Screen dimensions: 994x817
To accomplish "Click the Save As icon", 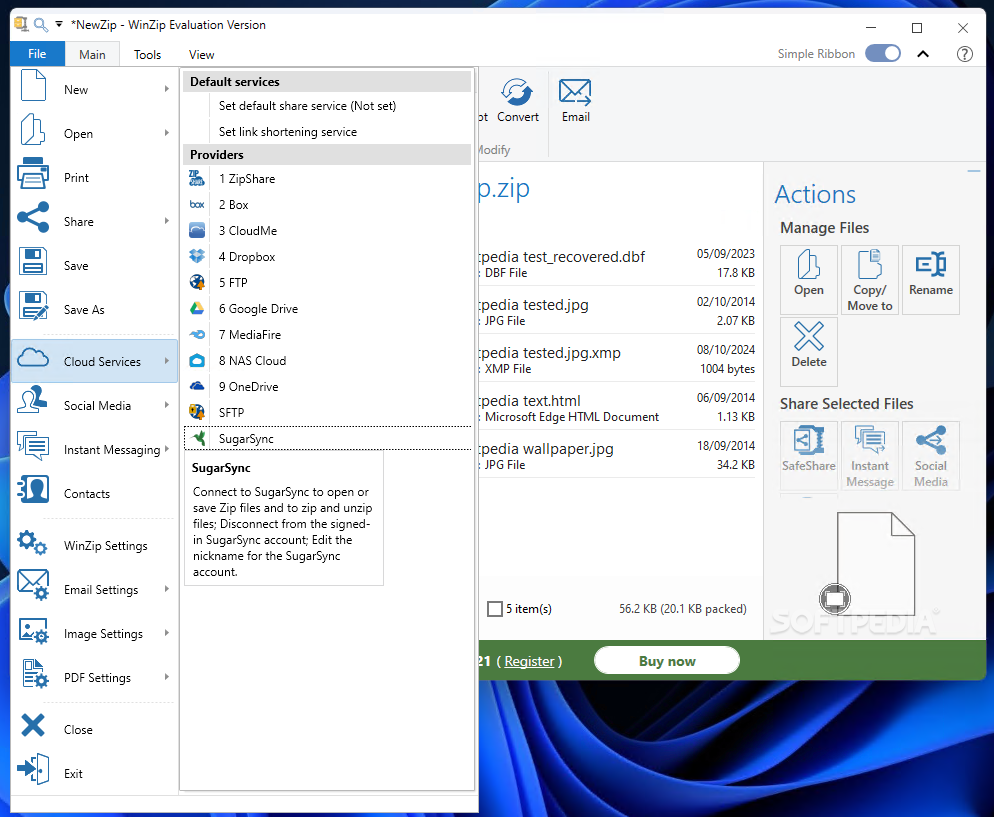I will (33, 306).
